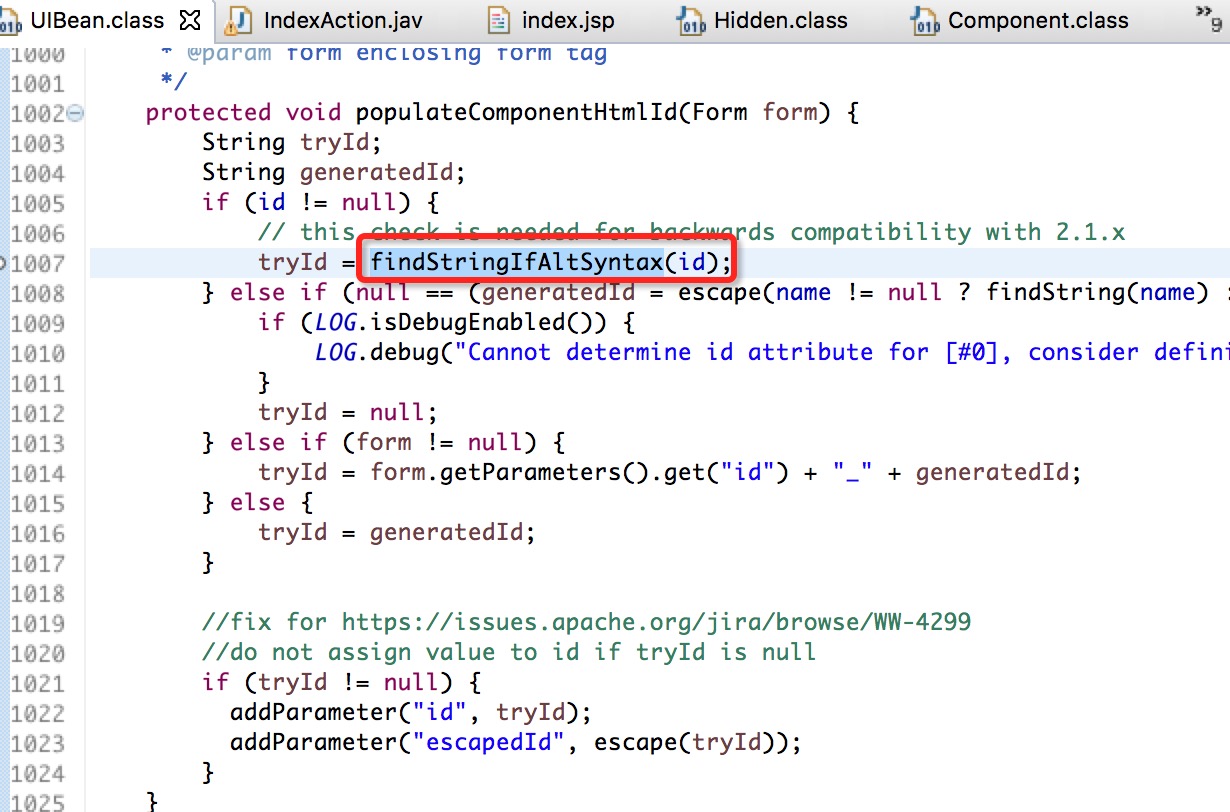Click line number 1021 in the gutter

click(x=38, y=683)
